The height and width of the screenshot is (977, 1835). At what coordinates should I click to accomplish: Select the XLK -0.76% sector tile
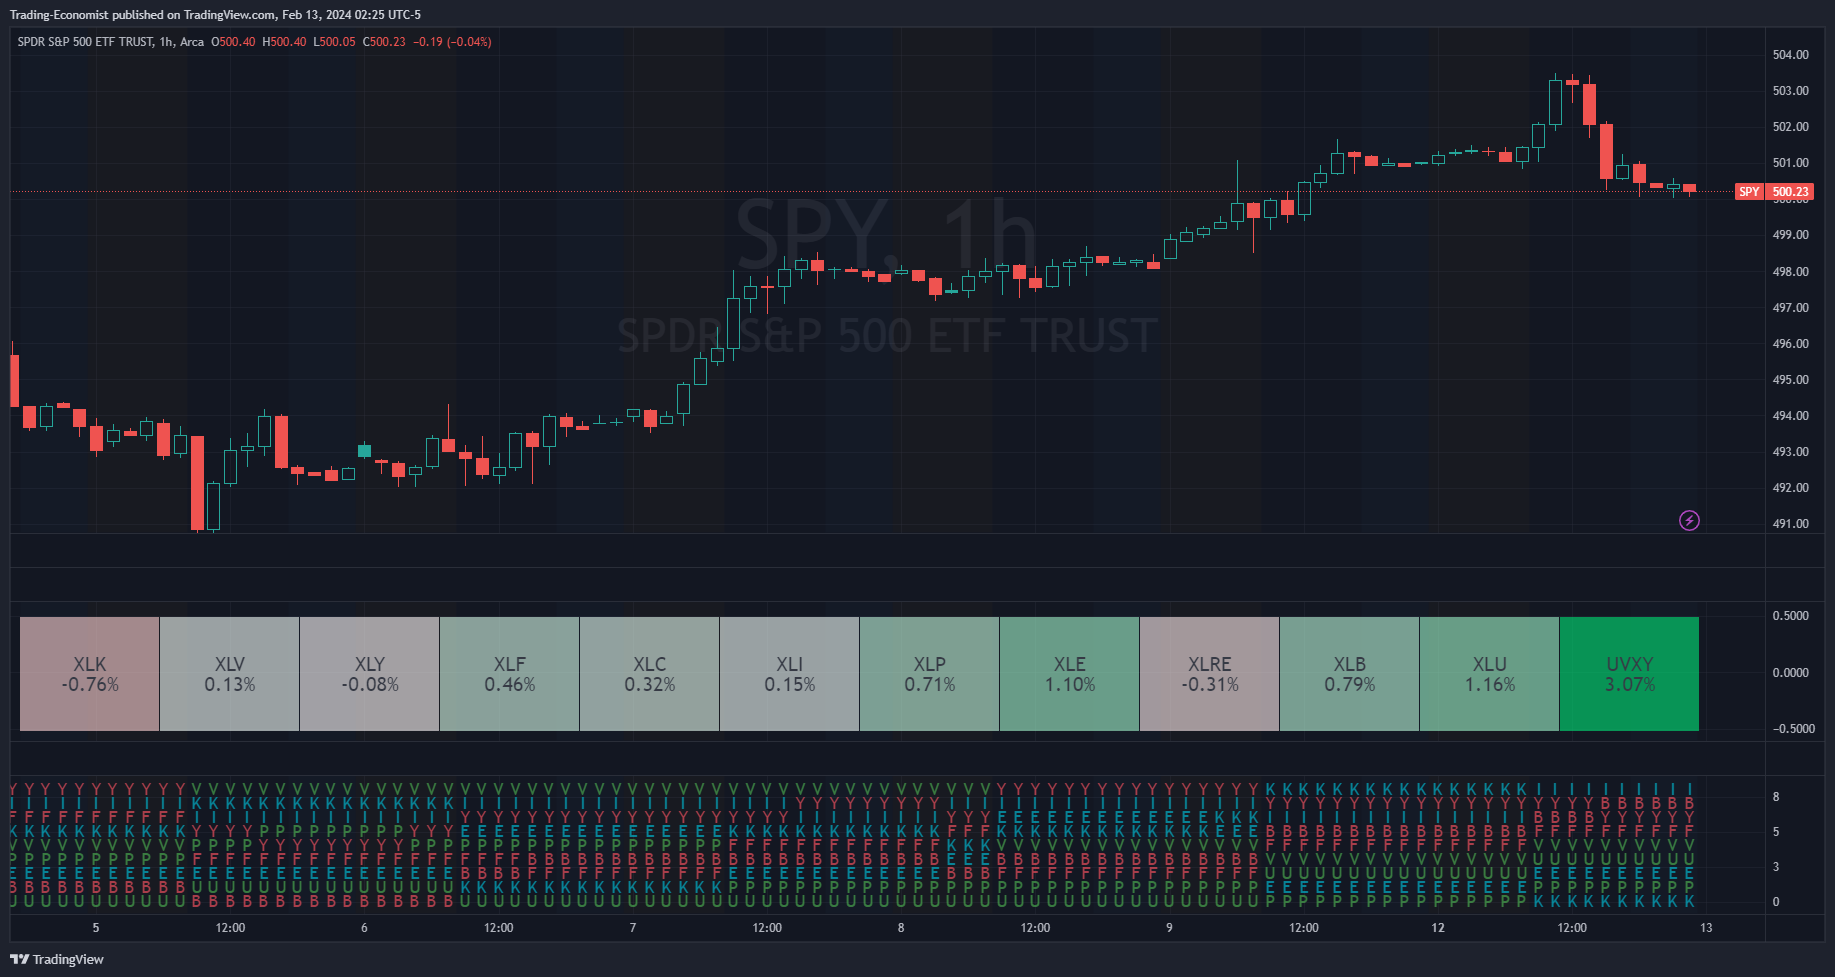(90, 674)
